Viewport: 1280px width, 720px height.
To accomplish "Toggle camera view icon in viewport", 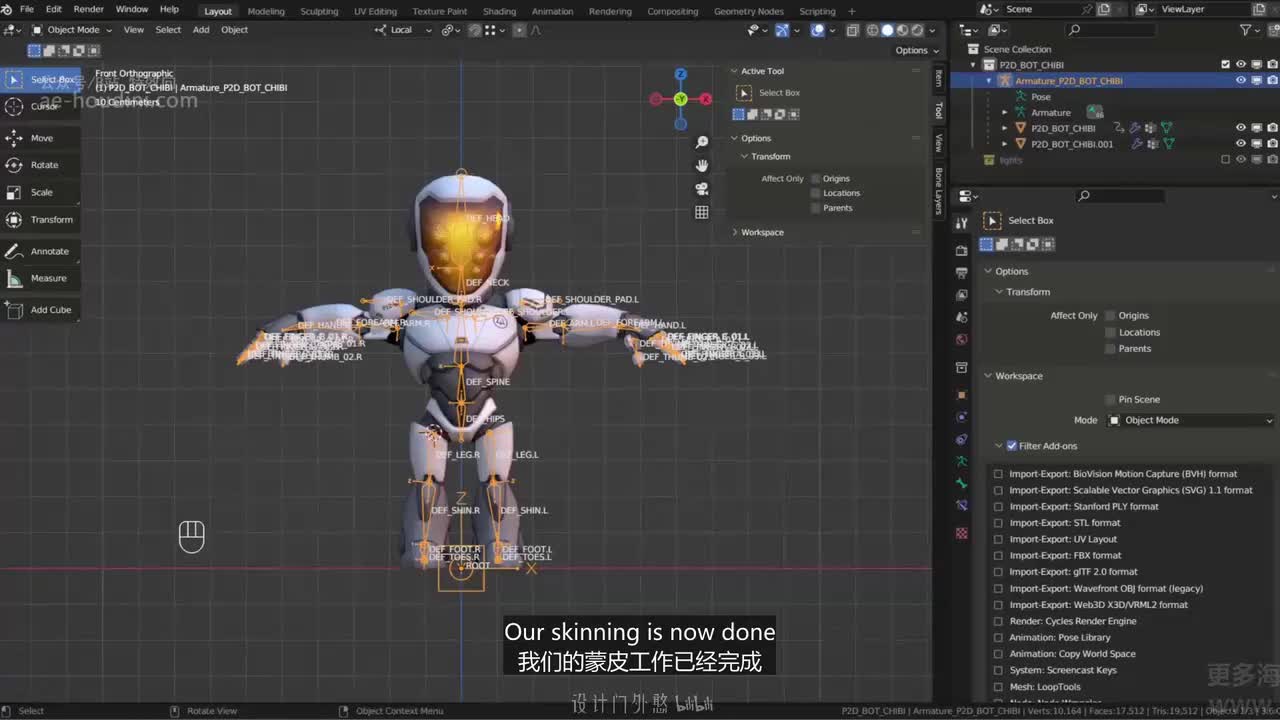I will [x=702, y=189].
